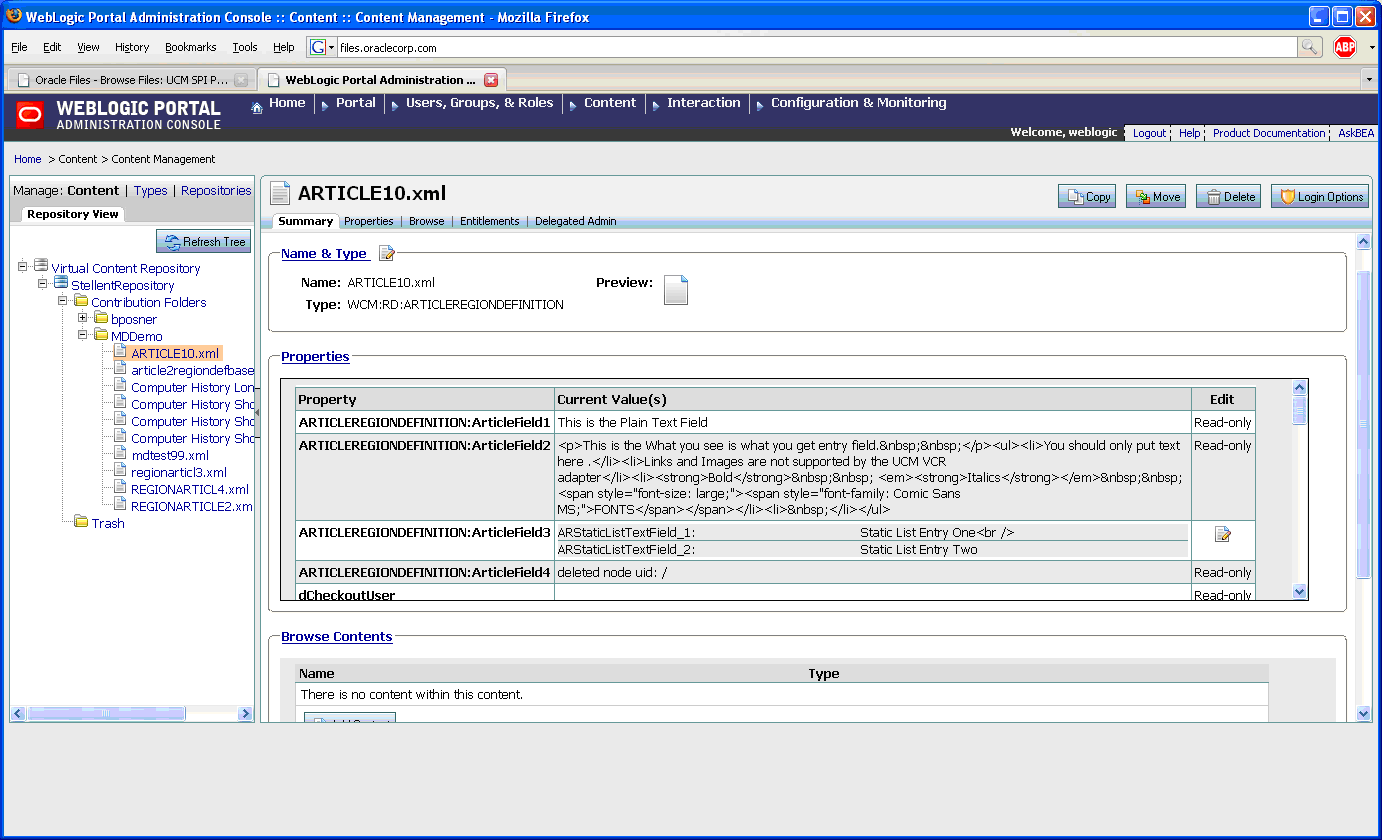
Task: Open the Bookmarks menu in Firefox
Action: [190, 46]
